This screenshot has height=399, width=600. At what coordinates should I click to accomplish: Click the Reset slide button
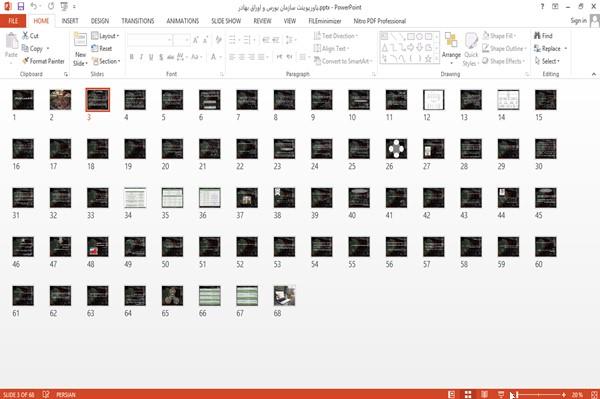[102, 49]
